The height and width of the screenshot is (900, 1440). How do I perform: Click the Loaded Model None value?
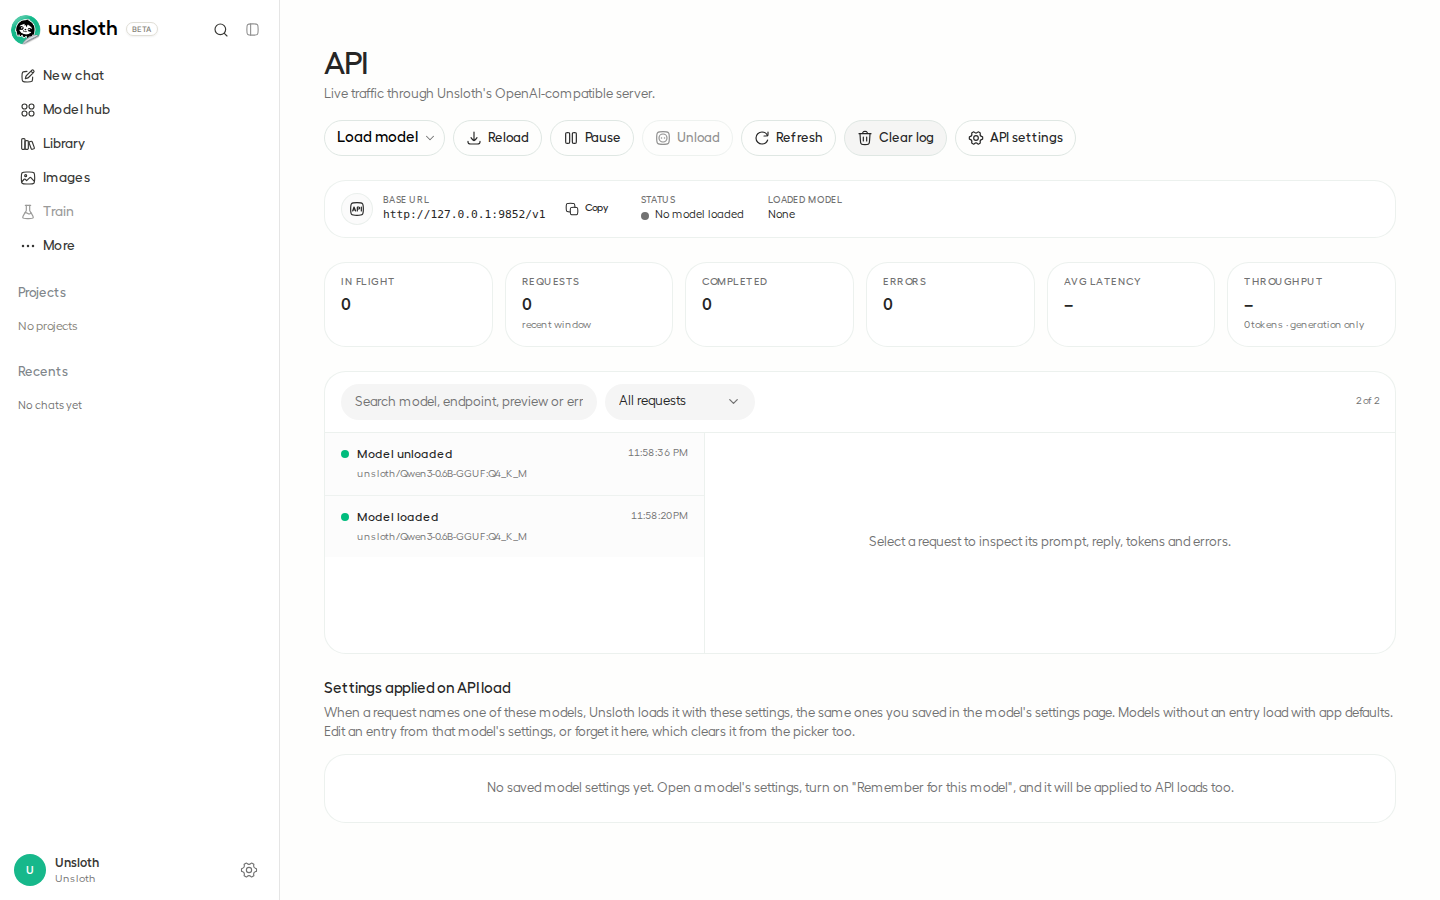782,215
